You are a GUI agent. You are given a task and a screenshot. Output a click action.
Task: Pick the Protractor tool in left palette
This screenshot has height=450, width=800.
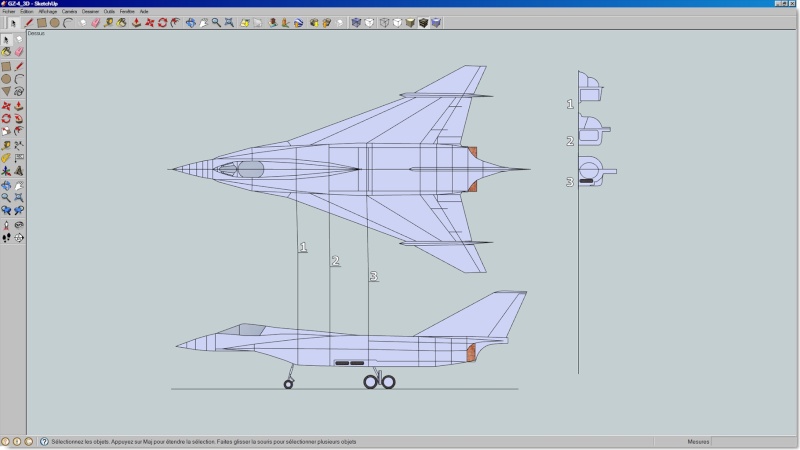pyautogui.click(x=6, y=158)
